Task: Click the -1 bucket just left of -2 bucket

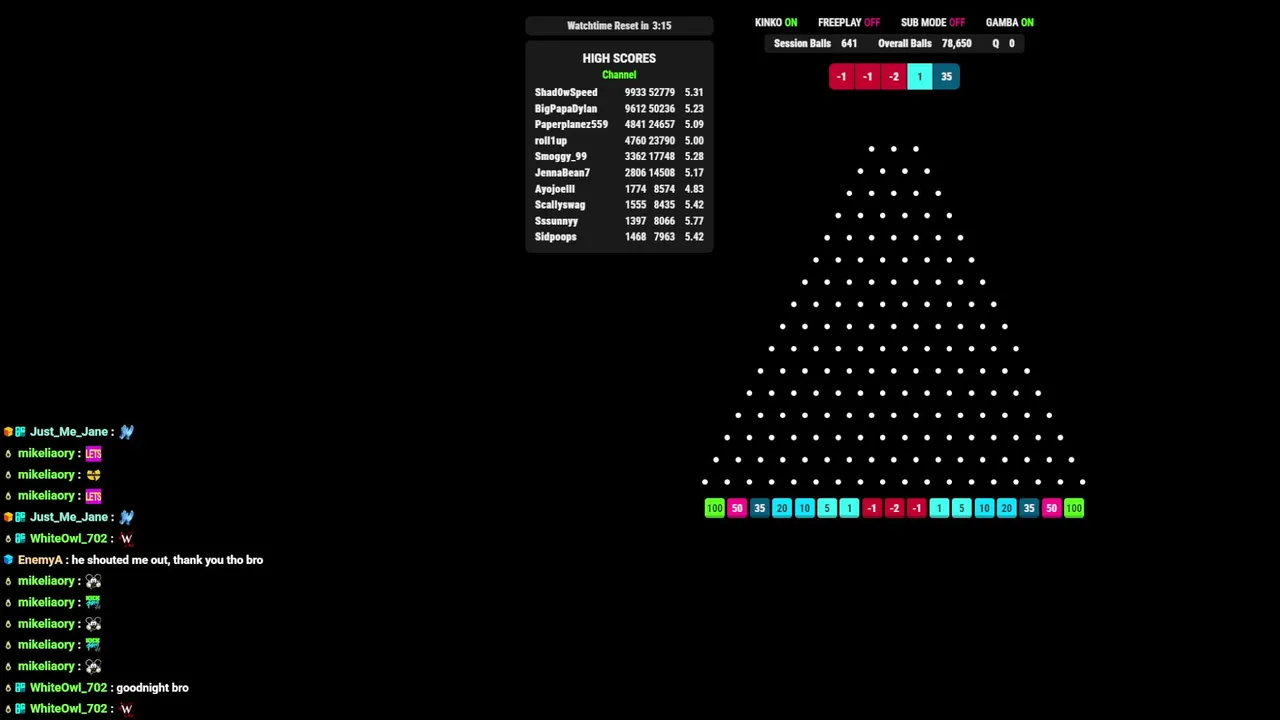Action: [x=872, y=508]
